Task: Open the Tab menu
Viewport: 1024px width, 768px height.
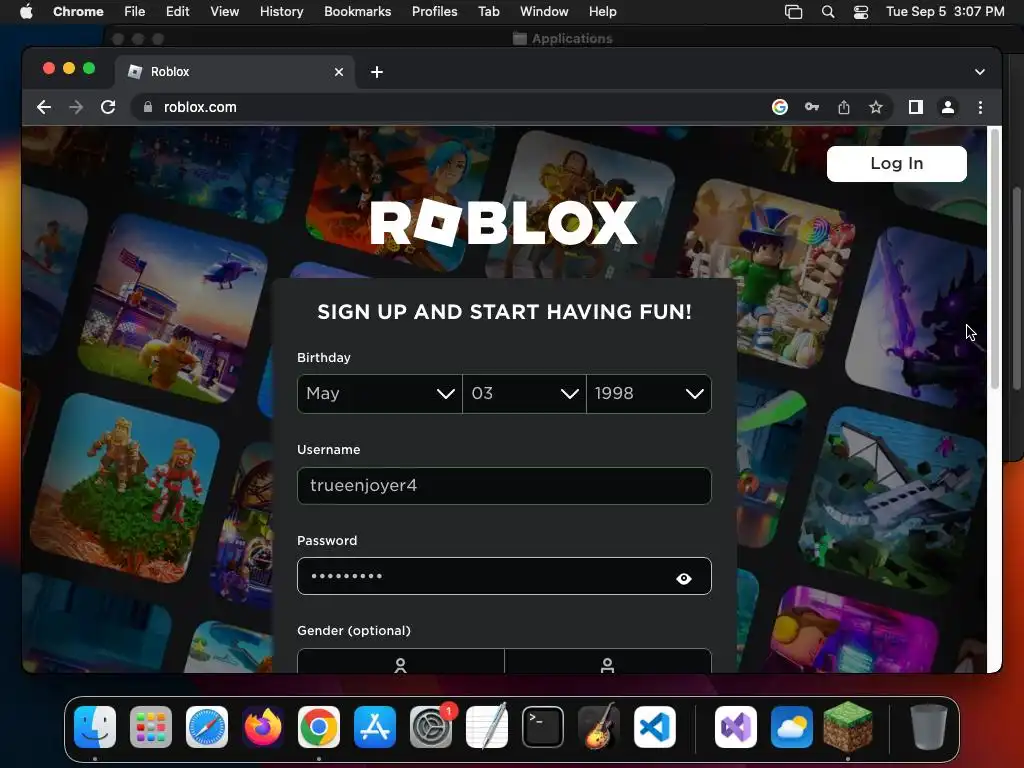Action: [x=488, y=12]
